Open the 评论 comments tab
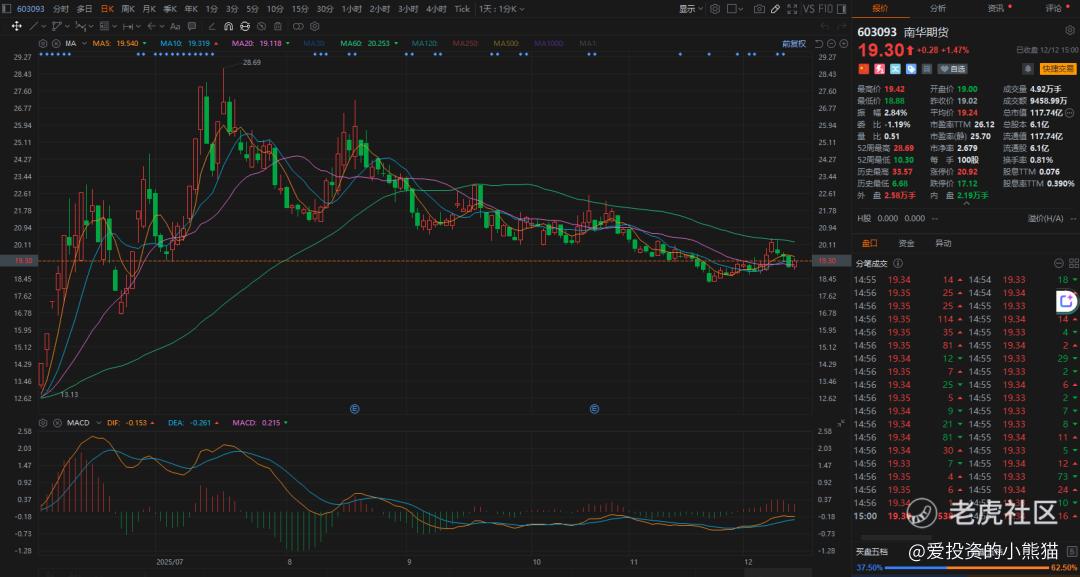This screenshot has width=1080, height=577. click(x=1054, y=9)
